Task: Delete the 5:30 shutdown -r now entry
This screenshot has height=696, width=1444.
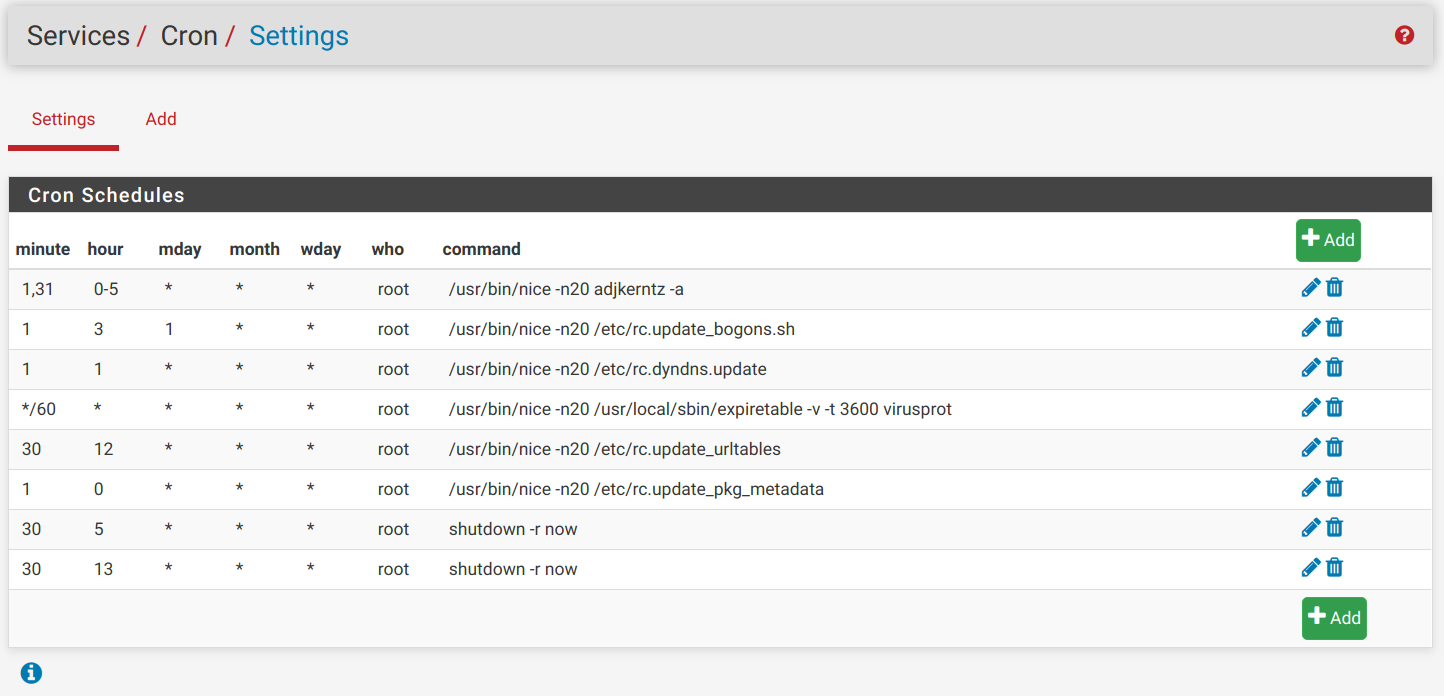Action: (x=1335, y=528)
